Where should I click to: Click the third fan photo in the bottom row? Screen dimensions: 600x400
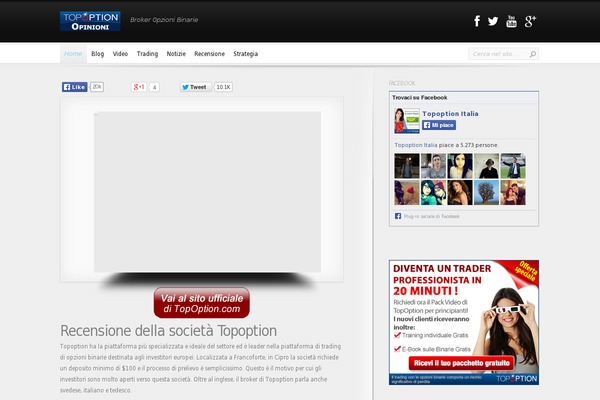click(460, 193)
